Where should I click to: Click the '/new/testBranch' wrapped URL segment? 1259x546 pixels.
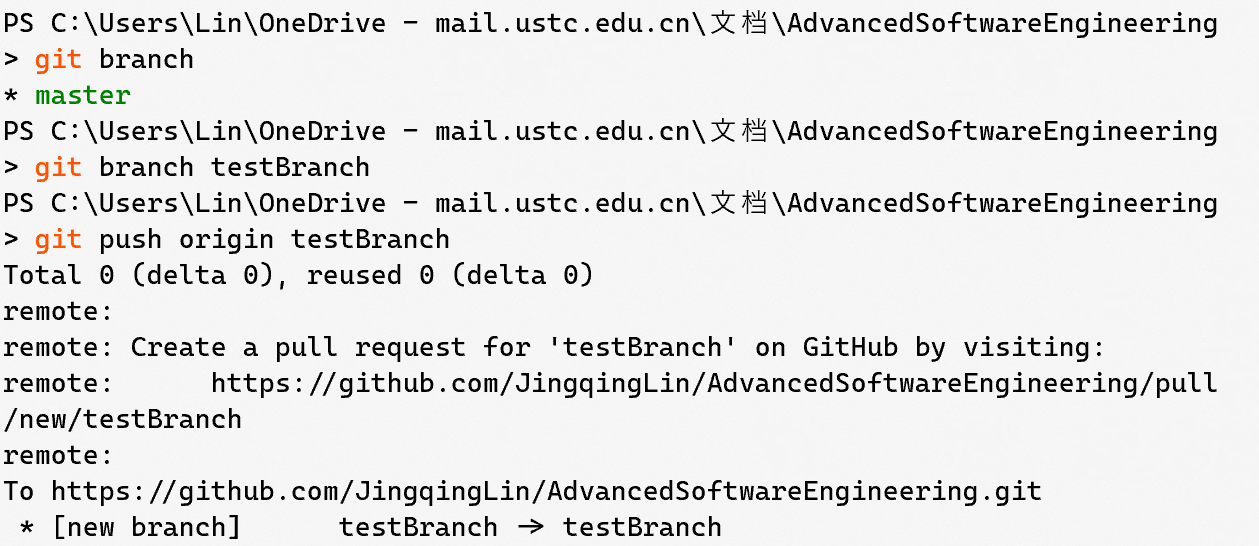tap(122, 419)
